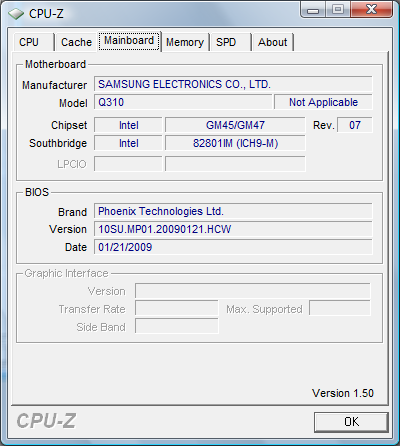Click the BIOS Date 01/21/2009 field
The image size is (400, 446).
pos(233,247)
